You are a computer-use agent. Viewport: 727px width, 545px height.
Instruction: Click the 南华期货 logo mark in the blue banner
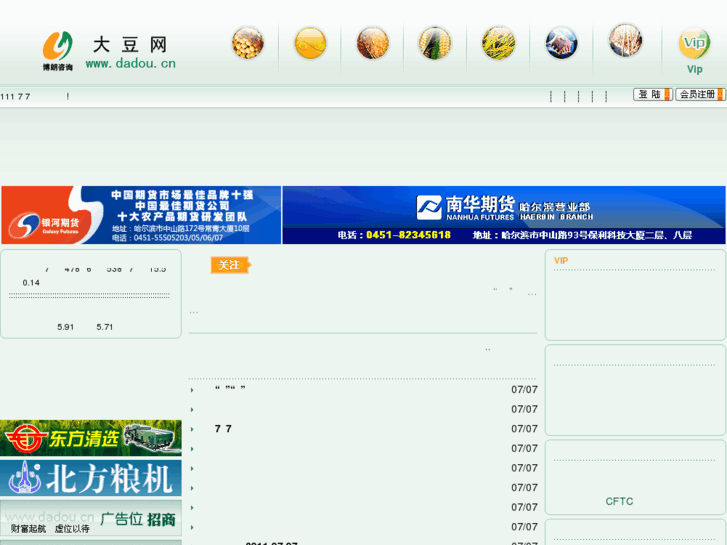click(x=429, y=207)
